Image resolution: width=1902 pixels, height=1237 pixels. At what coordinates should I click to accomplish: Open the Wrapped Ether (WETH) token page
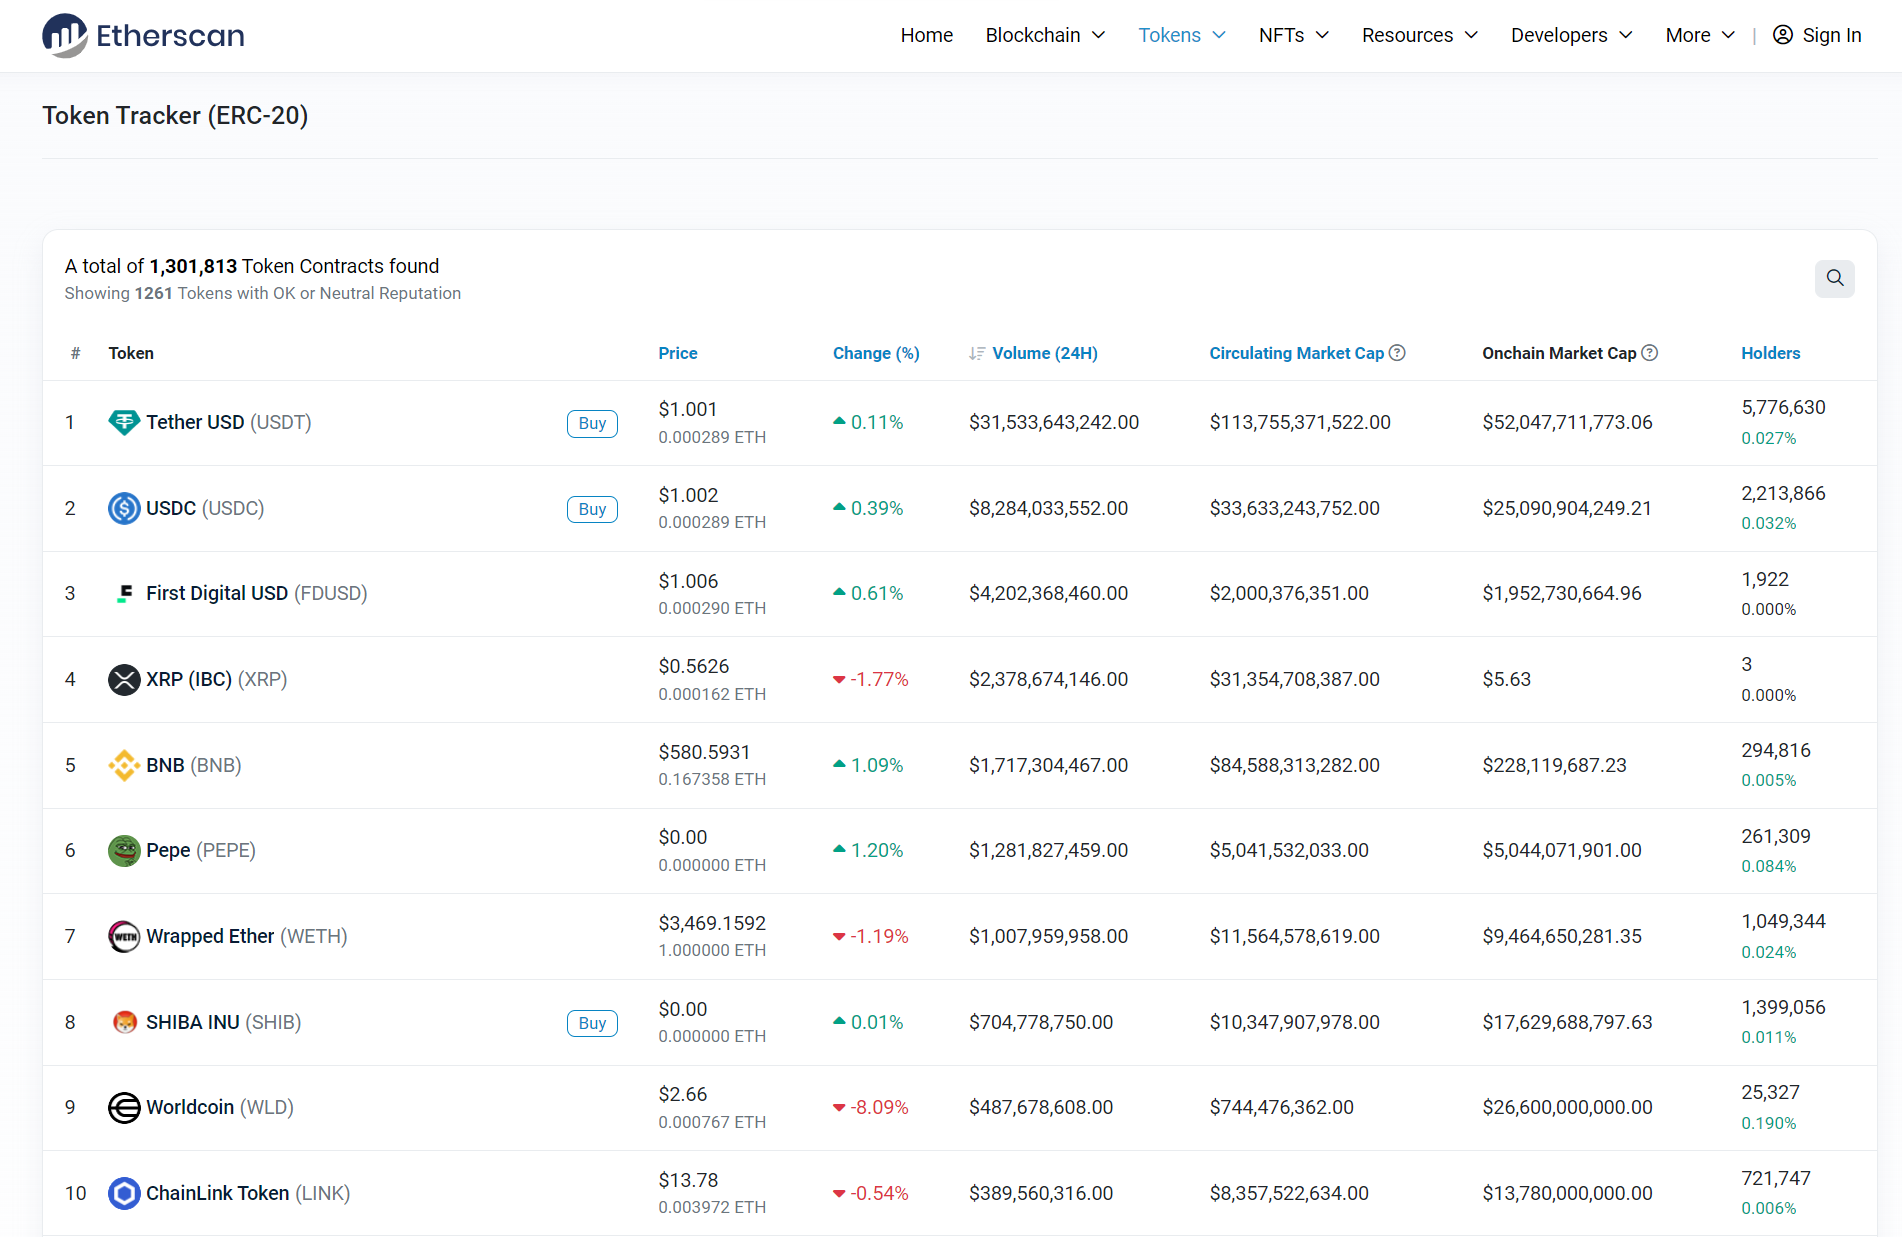point(247,937)
